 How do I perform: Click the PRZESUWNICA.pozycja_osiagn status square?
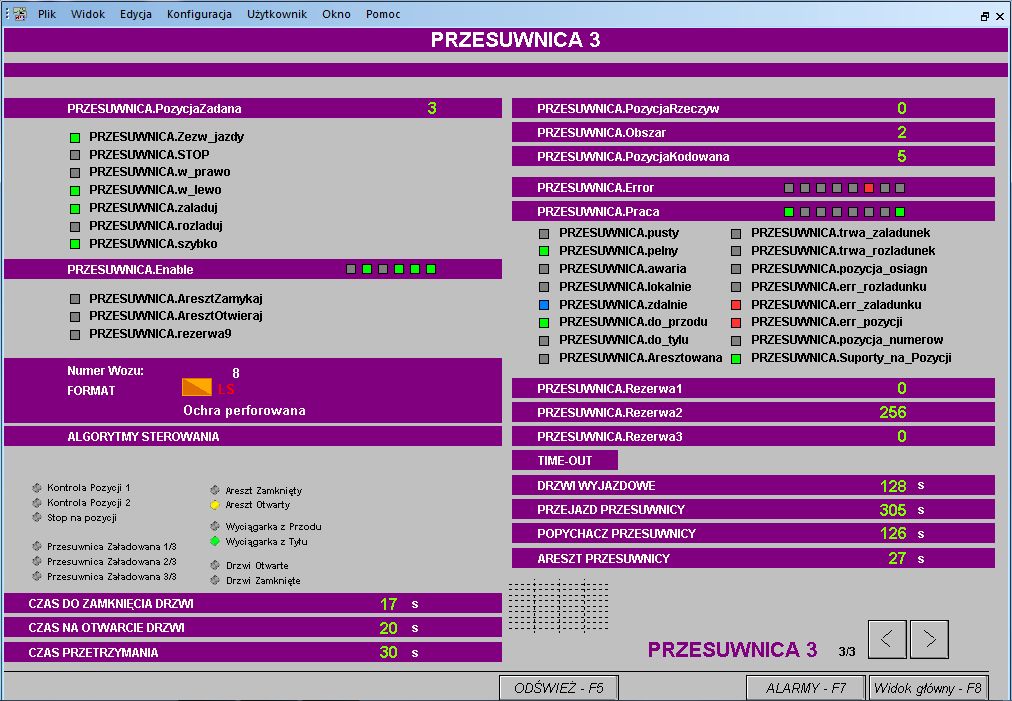(x=736, y=269)
